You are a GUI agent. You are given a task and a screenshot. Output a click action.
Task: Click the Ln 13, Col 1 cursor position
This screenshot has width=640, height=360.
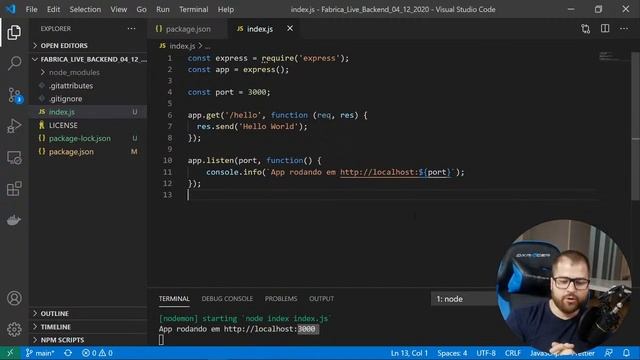coord(409,353)
